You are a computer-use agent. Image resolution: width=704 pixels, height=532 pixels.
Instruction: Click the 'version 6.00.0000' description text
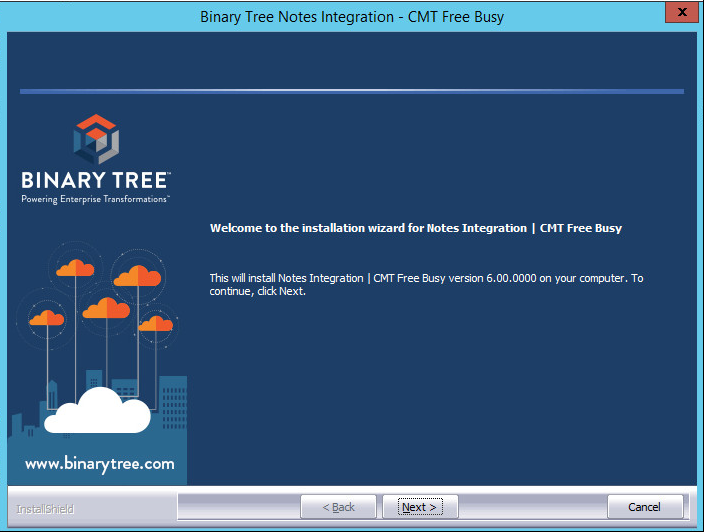point(426,285)
